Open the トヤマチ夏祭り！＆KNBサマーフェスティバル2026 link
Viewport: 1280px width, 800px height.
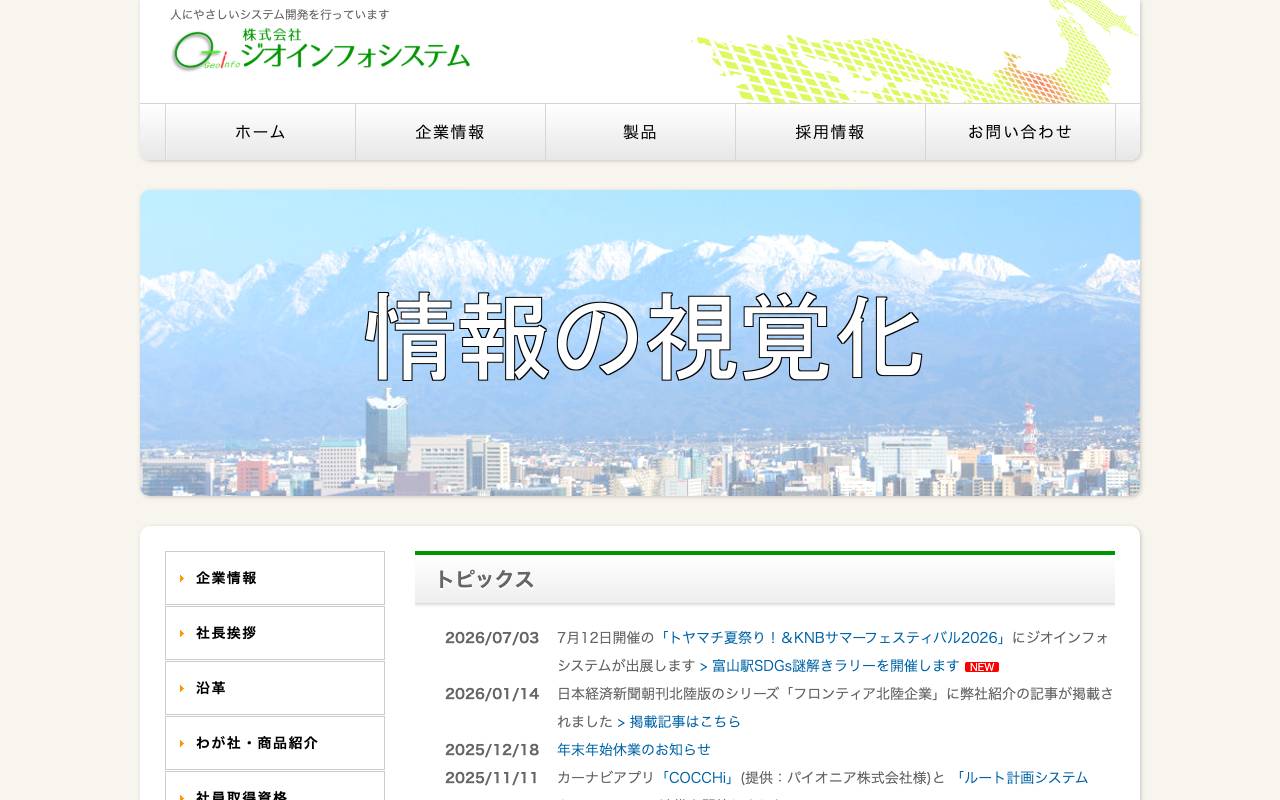pyautogui.click(x=833, y=638)
